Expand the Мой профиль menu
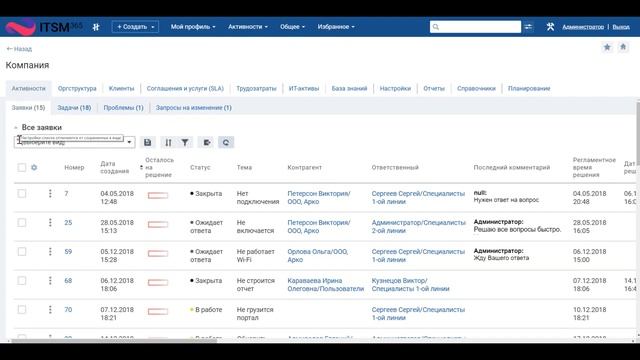Viewport: 640px width, 360px height. pyautogui.click(x=193, y=27)
